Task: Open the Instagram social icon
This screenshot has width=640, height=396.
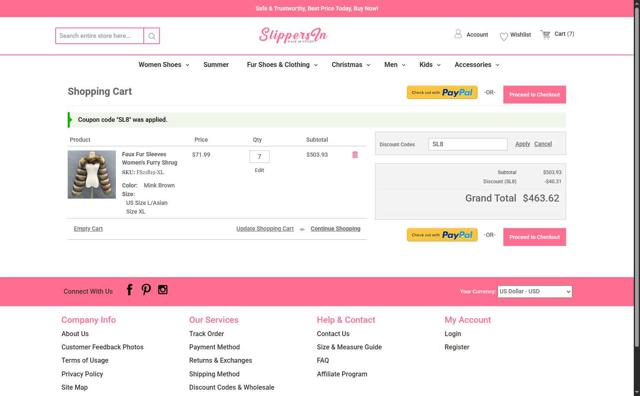Action: 162,289
